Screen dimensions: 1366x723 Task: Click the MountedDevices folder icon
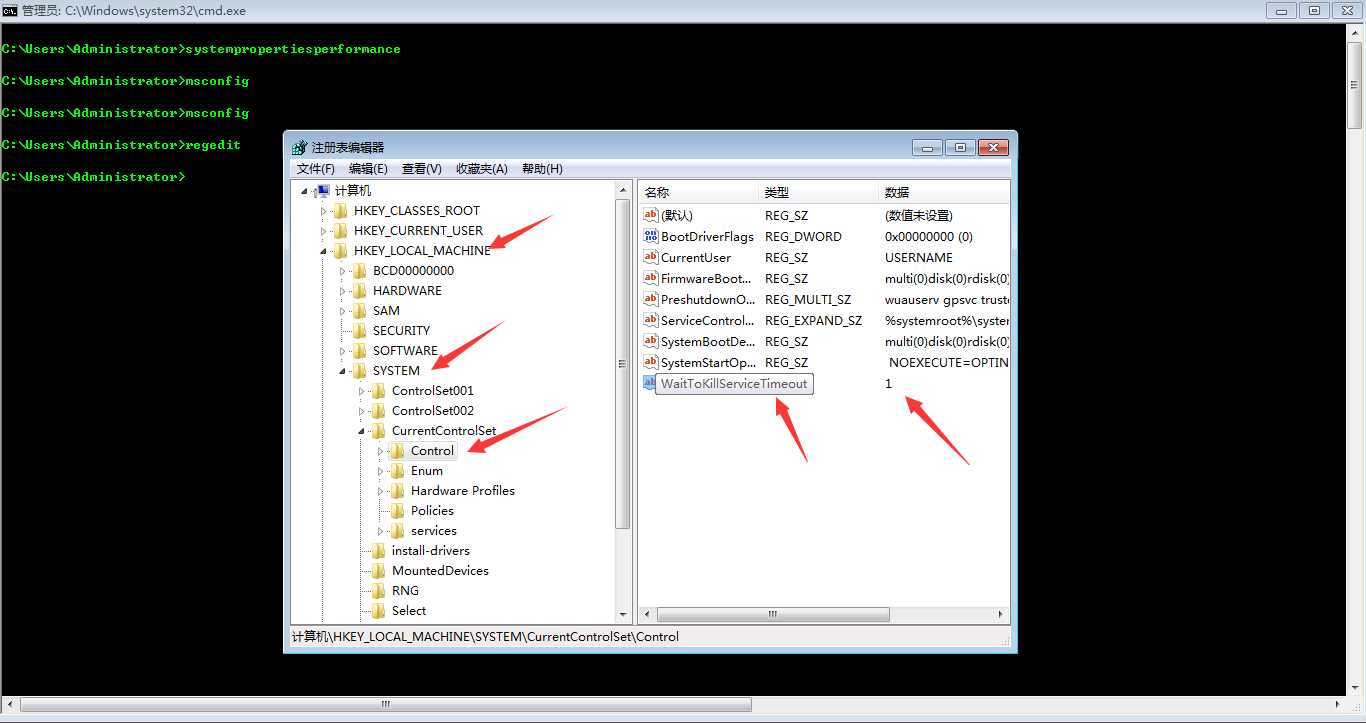pos(379,570)
